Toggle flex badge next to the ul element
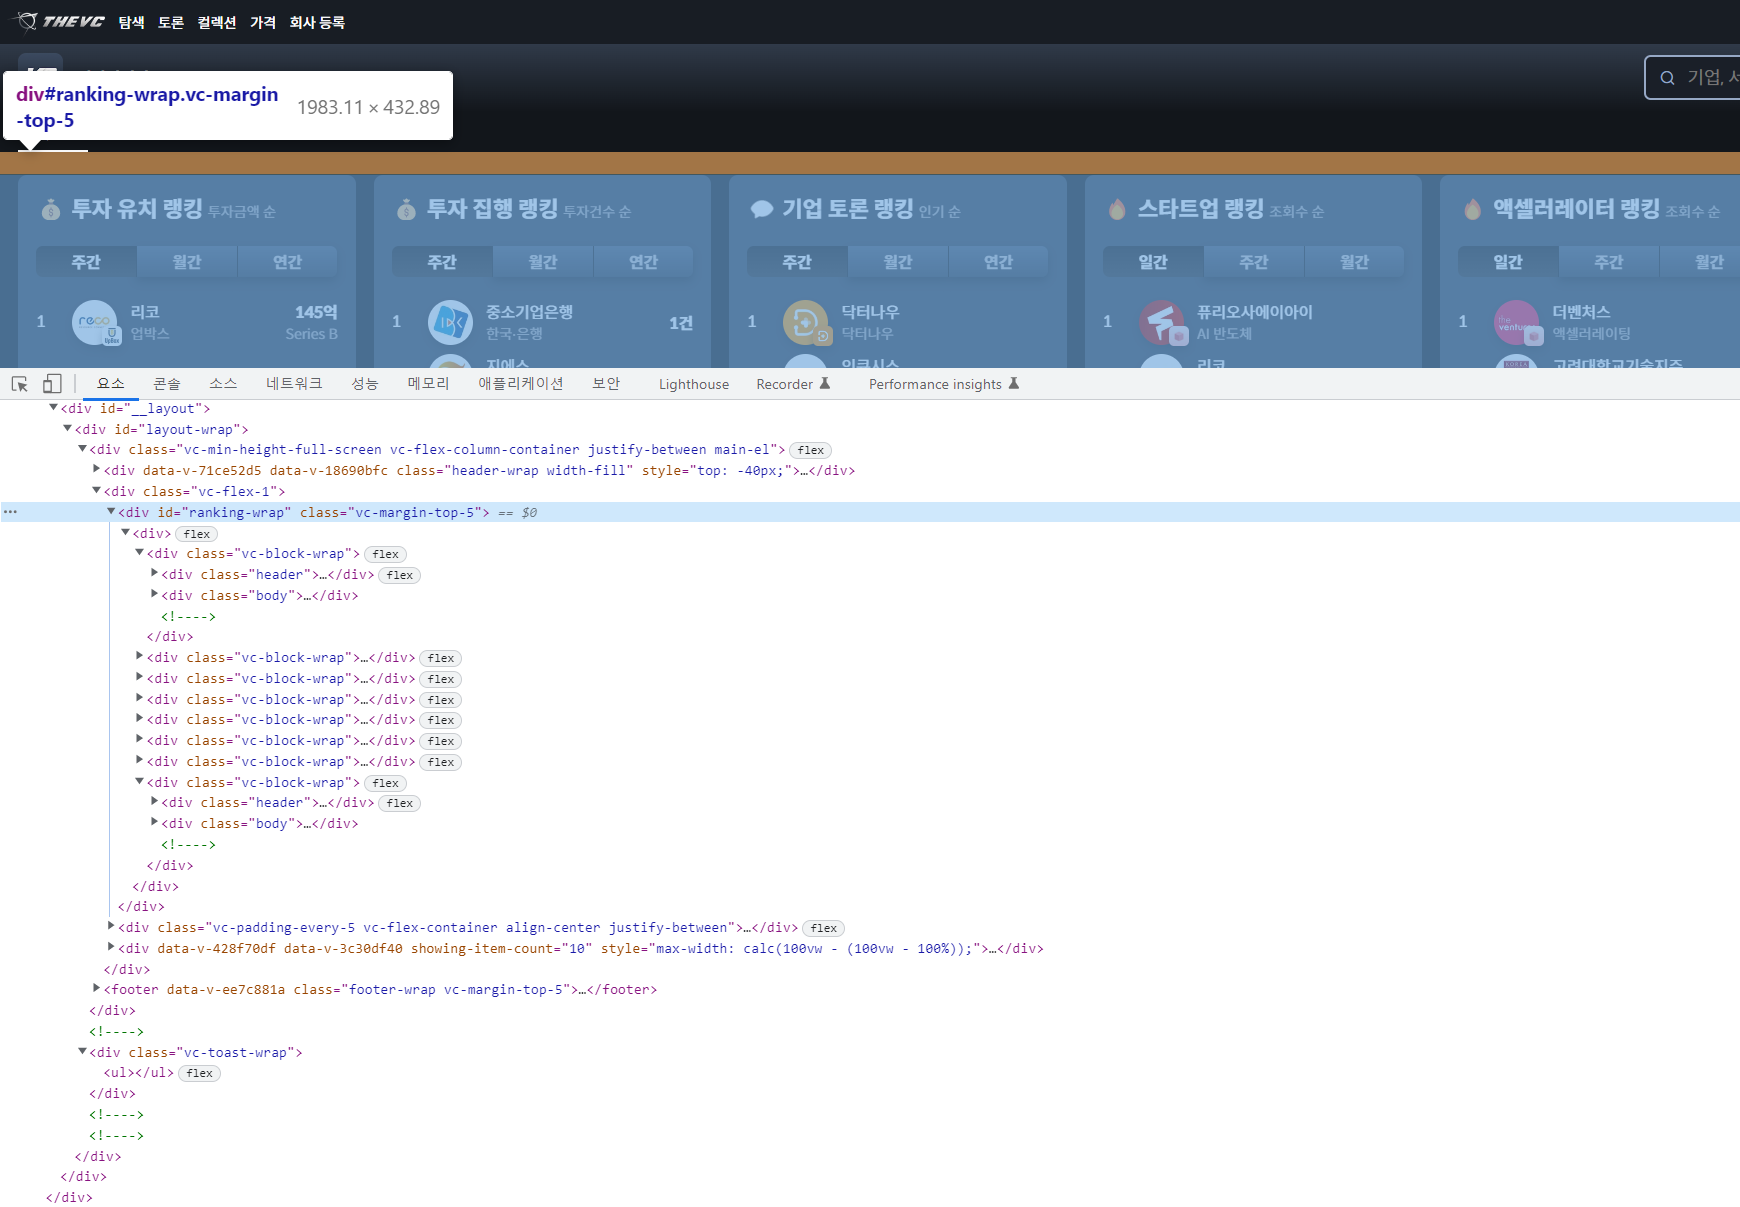This screenshot has height=1207, width=1740. pyautogui.click(x=199, y=1073)
